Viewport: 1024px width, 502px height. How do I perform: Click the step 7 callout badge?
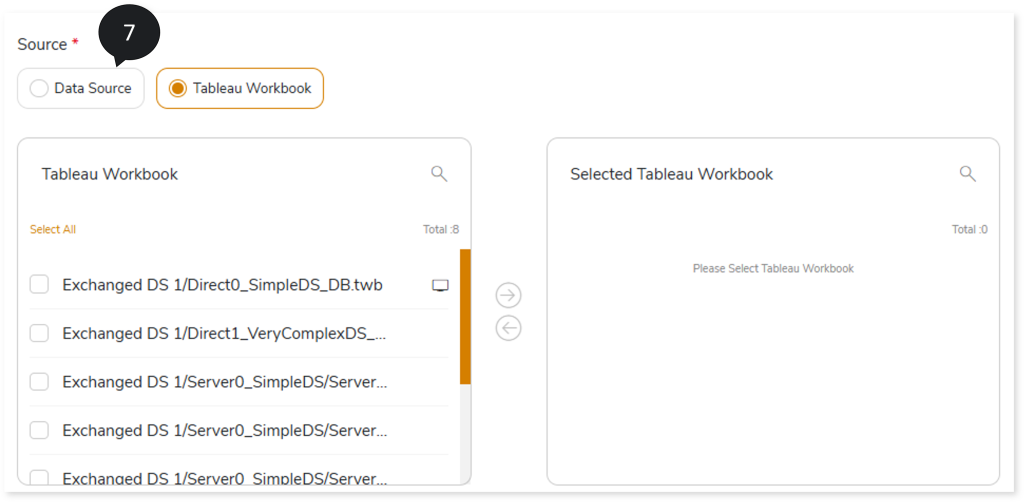(x=129, y=34)
